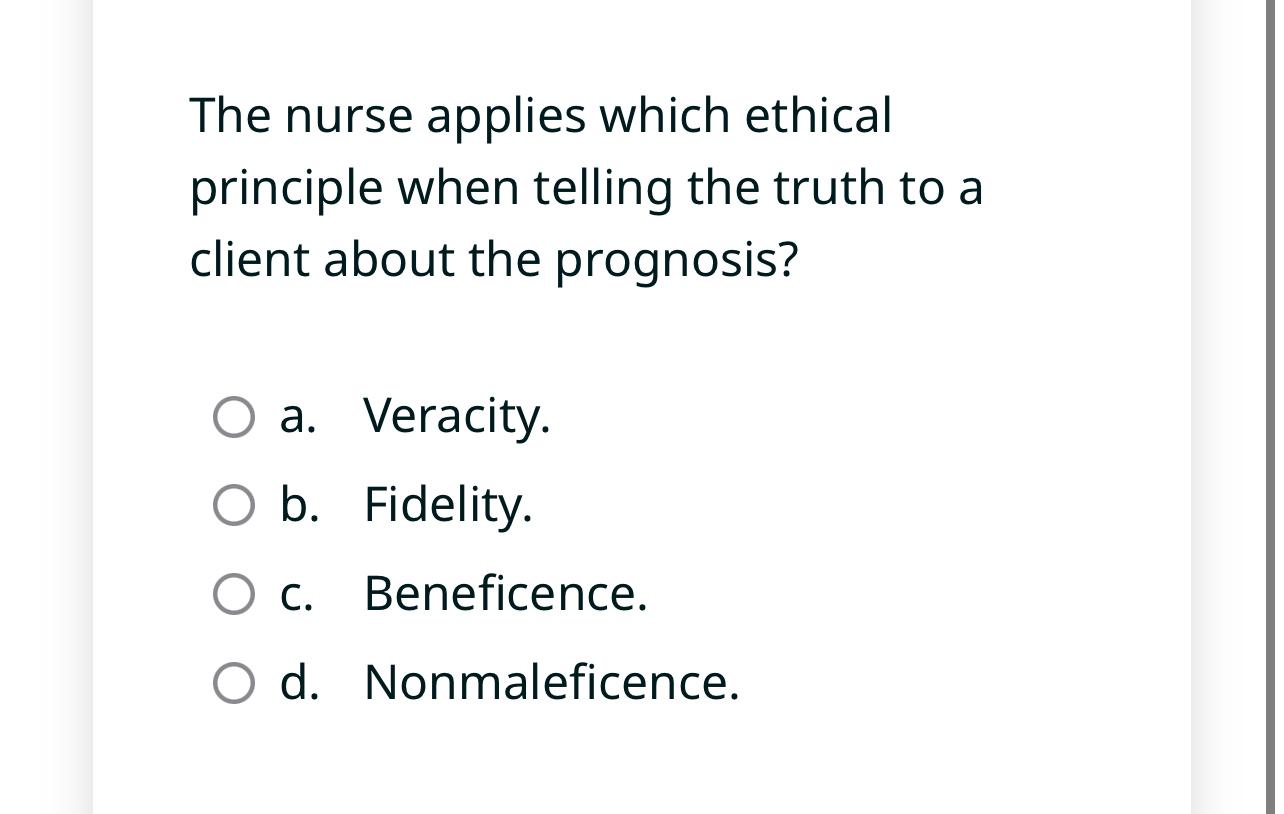The height and width of the screenshot is (814, 1284).
Task: Click the answer label Veracity
Action: [x=457, y=416]
